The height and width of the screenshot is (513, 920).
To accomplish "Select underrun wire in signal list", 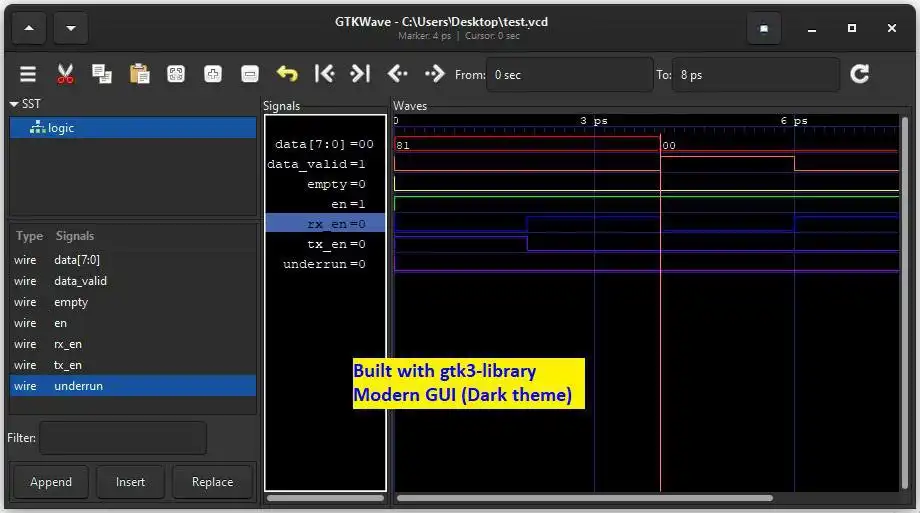I will pos(133,386).
